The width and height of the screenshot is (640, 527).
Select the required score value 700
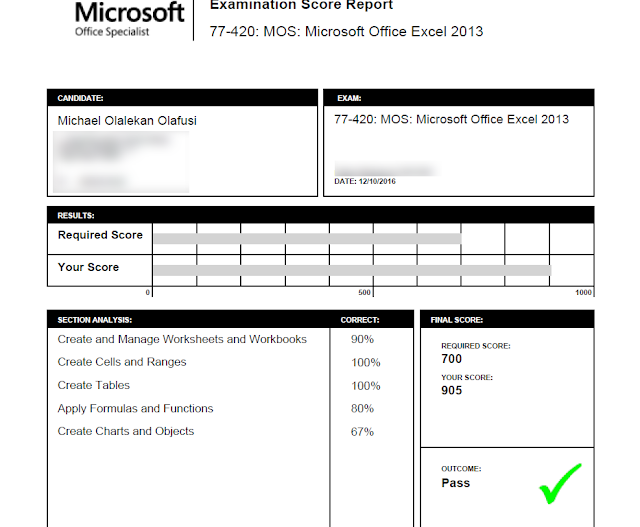(451, 359)
